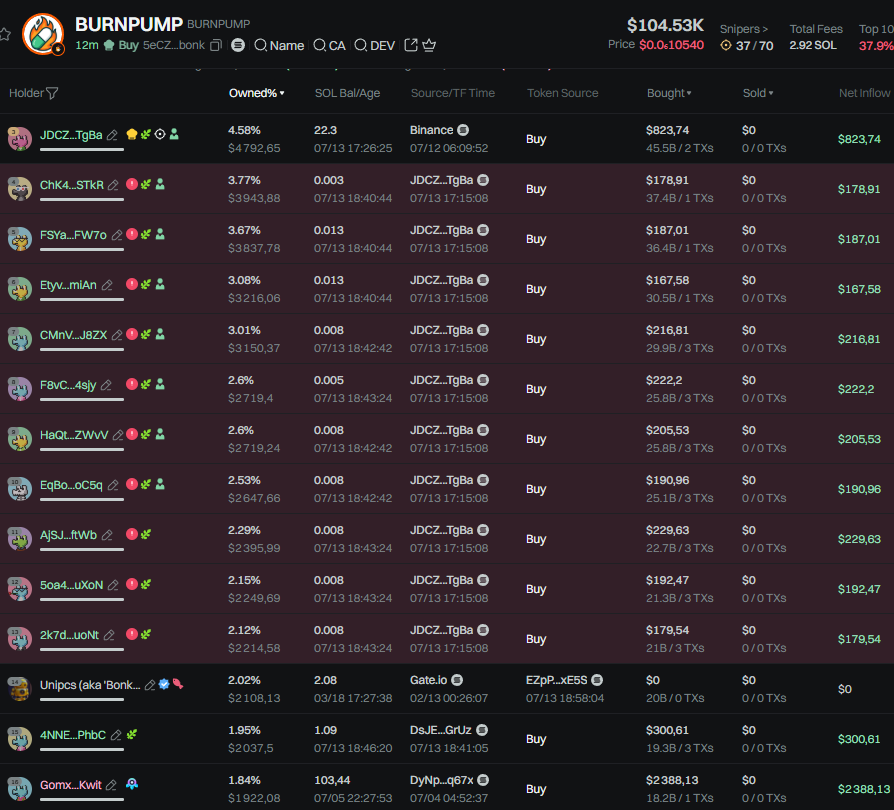Click the green leaf icon on 4NNE...PhbC row
894x810 pixels.
click(132, 734)
